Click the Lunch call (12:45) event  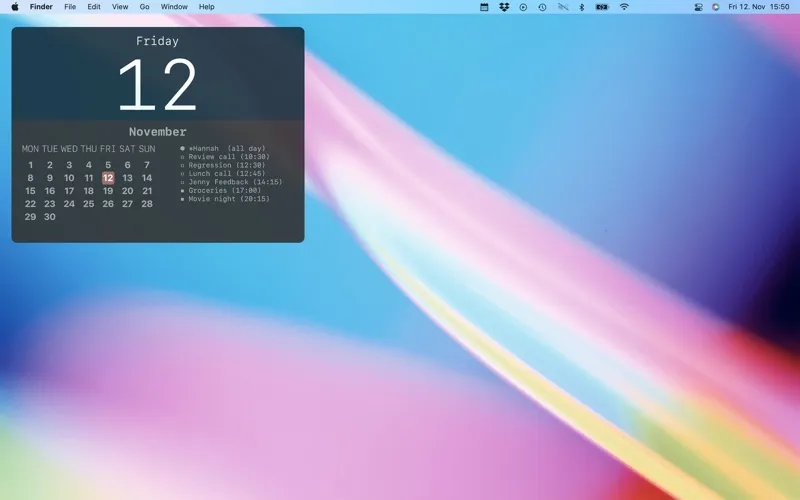pos(223,173)
